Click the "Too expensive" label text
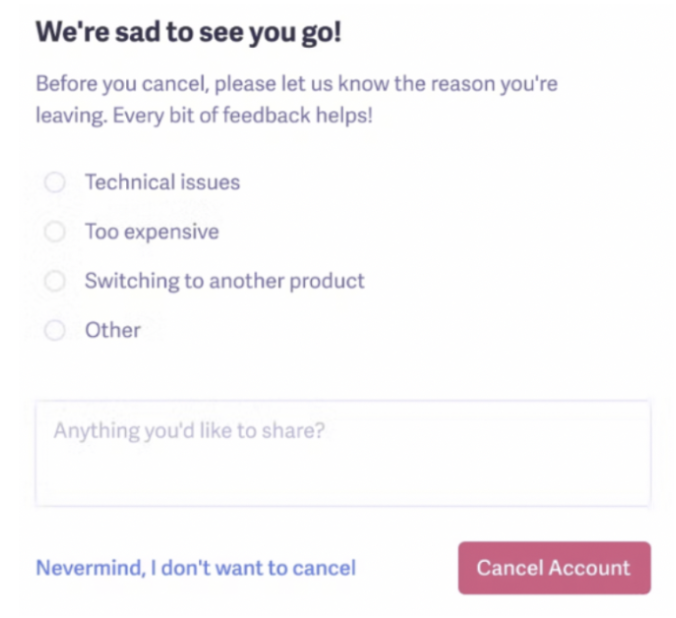 151,232
